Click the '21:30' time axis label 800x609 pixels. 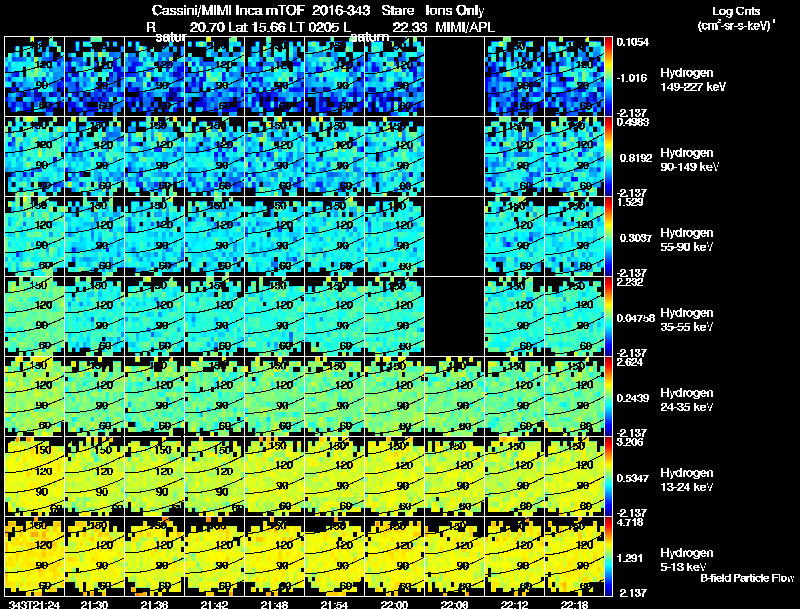pos(94,605)
